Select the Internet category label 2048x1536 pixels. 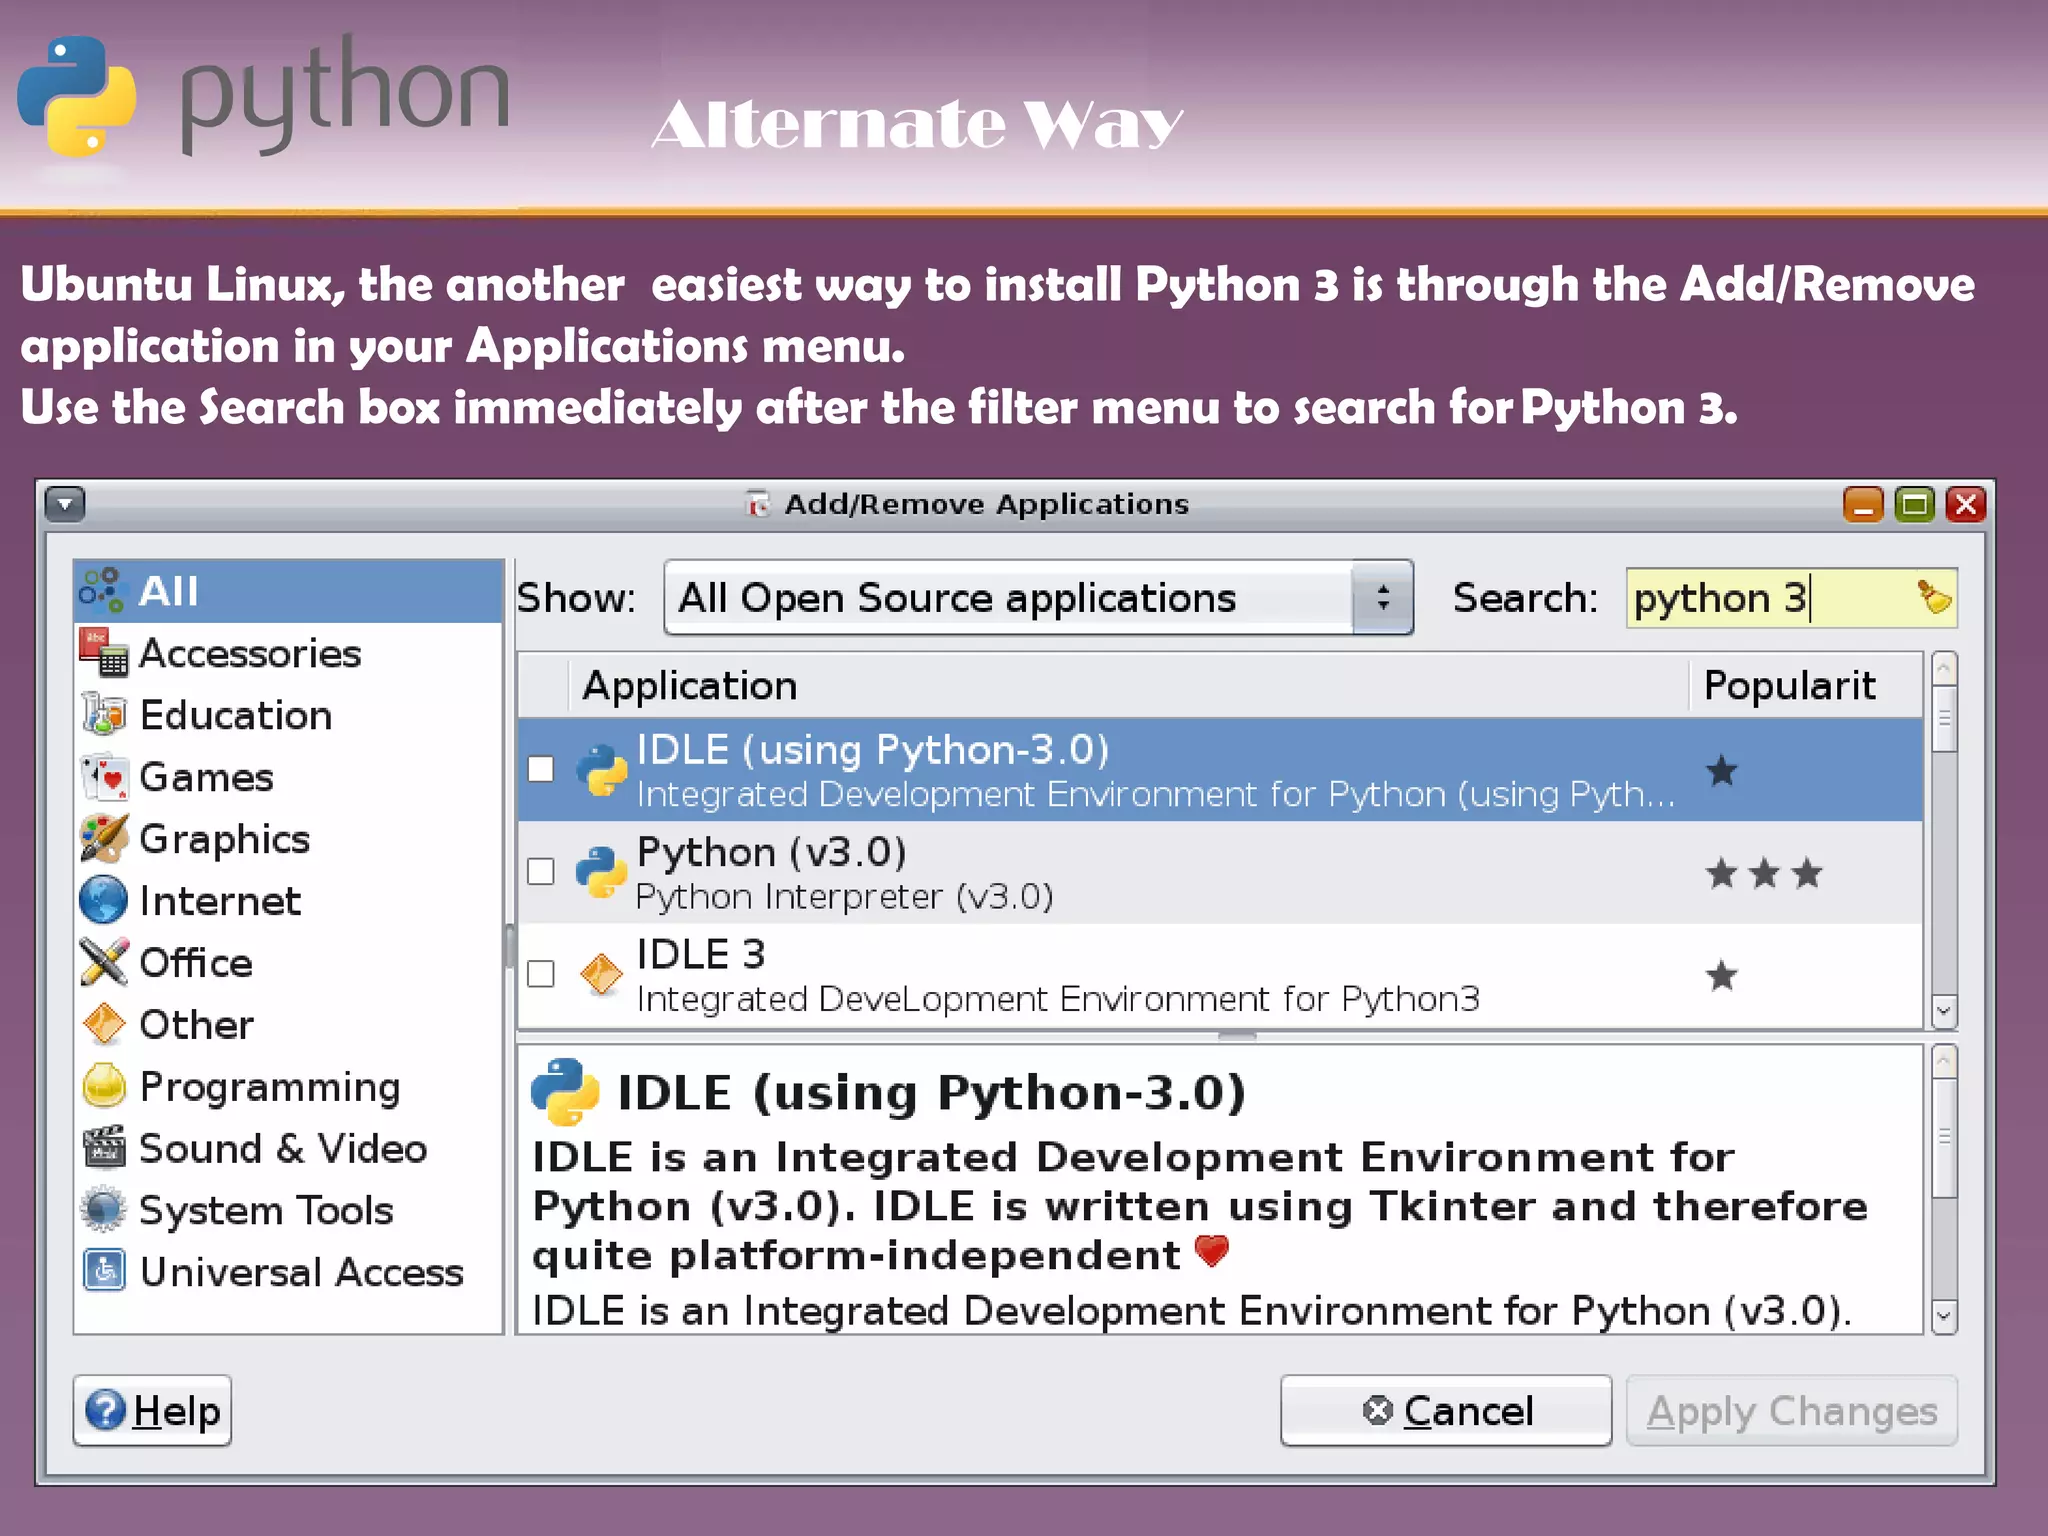[x=220, y=901]
